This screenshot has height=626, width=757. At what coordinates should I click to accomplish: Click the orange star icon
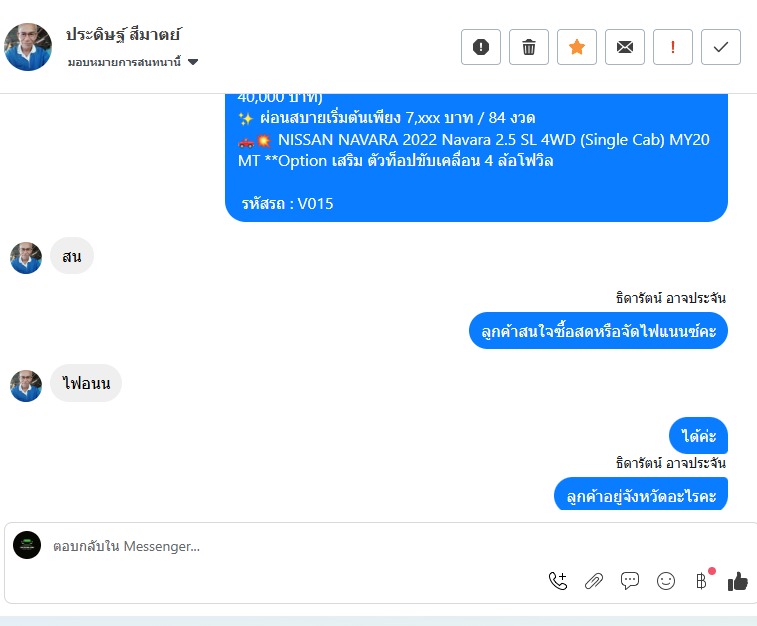pyautogui.click(x=577, y=47)
